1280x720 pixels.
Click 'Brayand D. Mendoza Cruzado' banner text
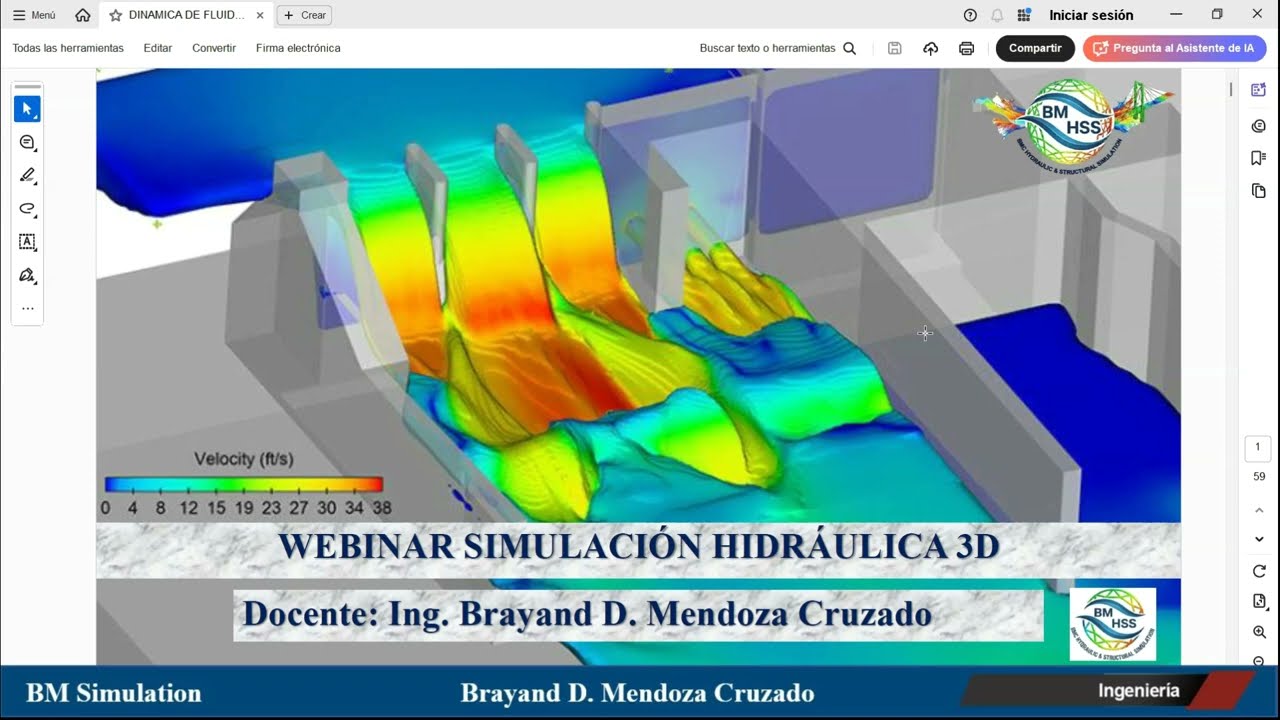pos(637,693)
